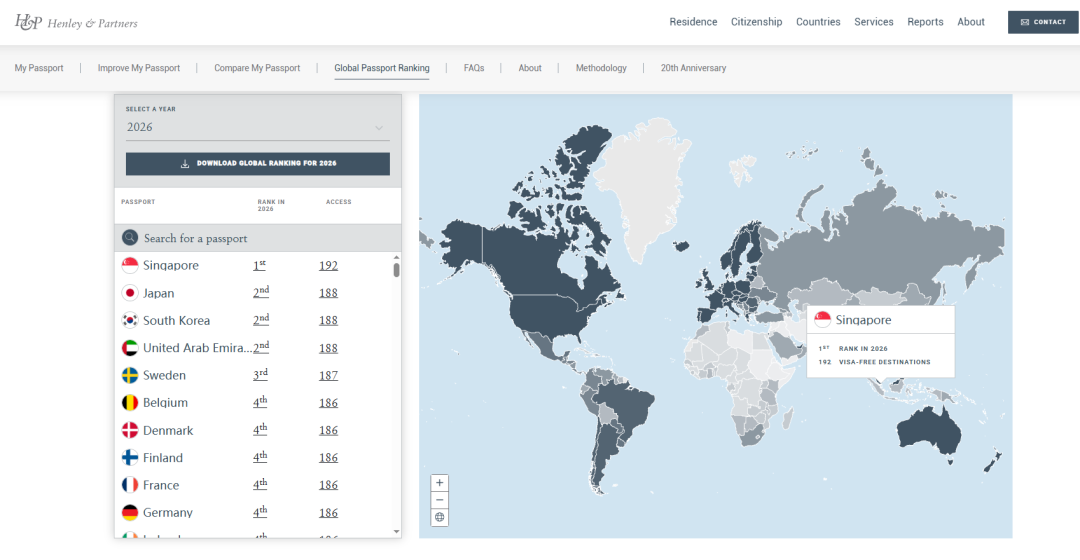Viewport: 1080px width, 560px height.
Task: Click Singapore's access count 192
Action: click(x=328, y=266)
